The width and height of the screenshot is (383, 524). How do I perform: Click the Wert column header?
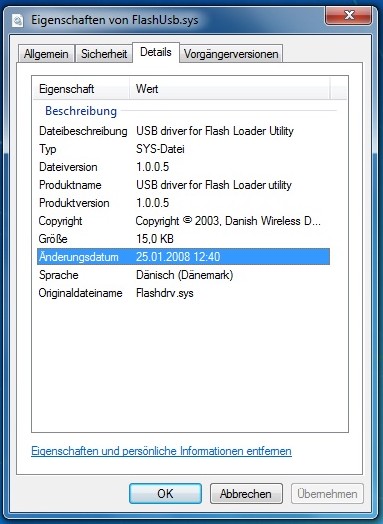coord(230,89)
